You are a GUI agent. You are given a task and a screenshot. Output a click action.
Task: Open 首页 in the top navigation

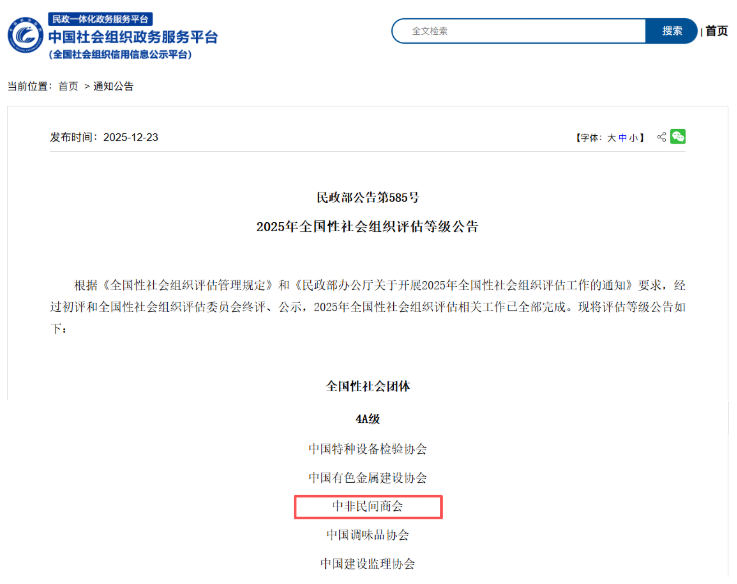(x=716, y=31)
